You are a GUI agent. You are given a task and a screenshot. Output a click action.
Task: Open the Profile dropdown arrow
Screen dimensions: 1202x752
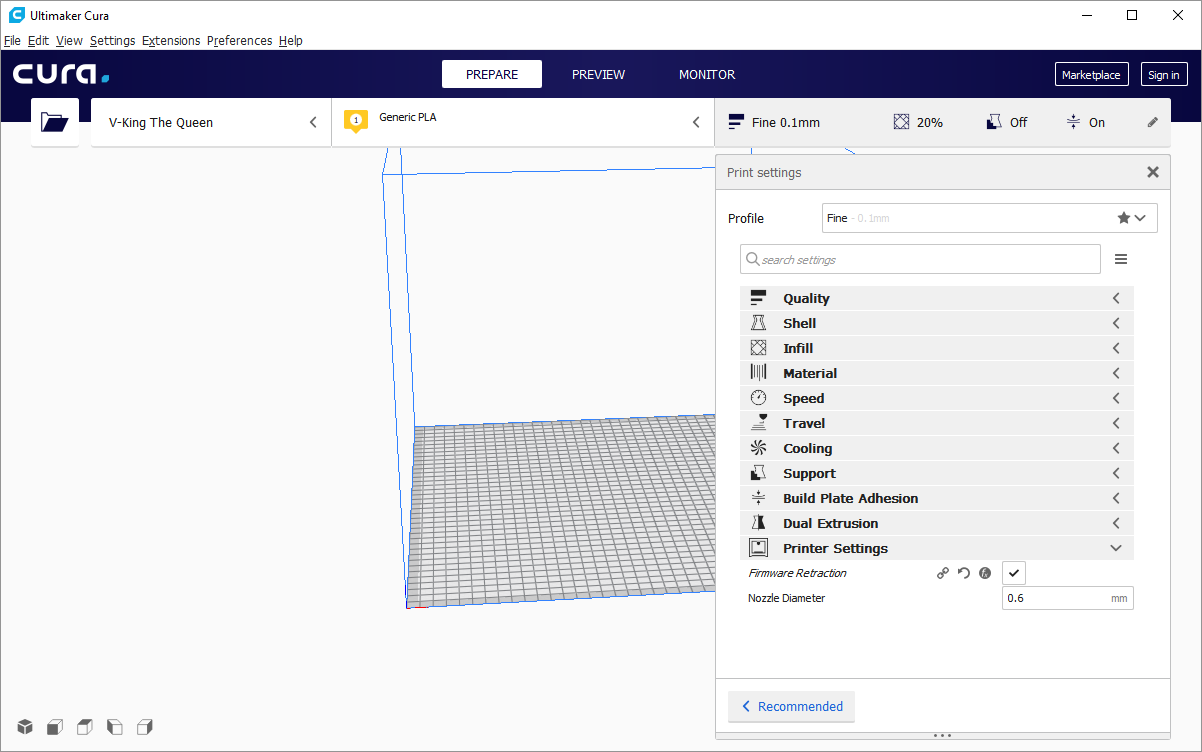pyautogui.click(x=1140, y=218)
